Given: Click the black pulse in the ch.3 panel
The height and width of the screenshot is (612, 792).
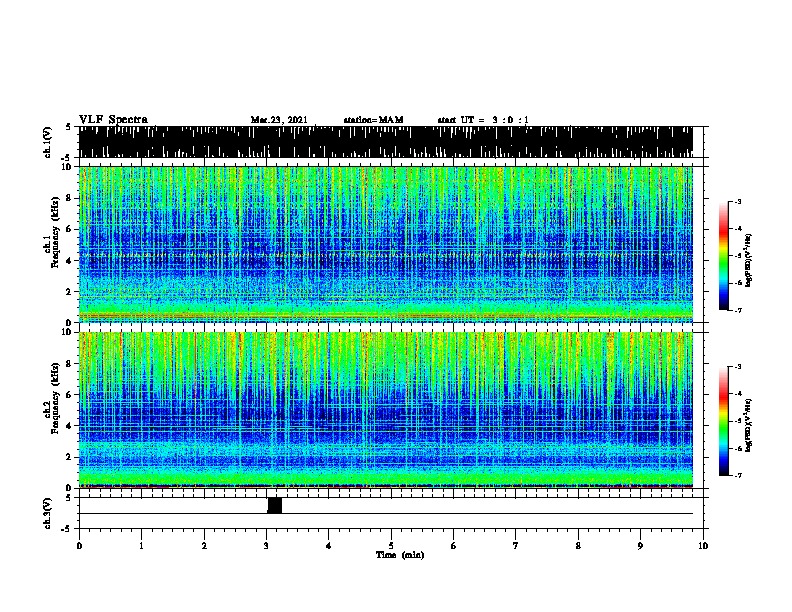Looking at the screenshot, I should (274, 505).
